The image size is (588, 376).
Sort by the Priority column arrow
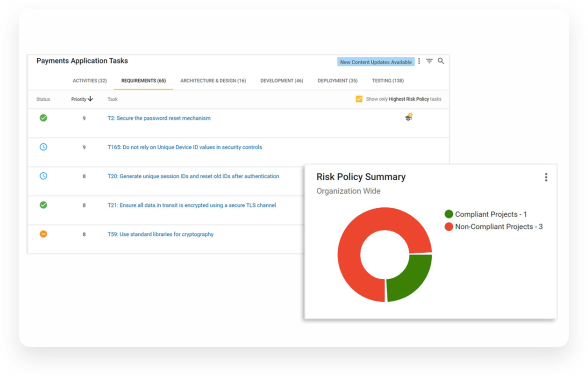pyautogui.click(x=90, y=99)
